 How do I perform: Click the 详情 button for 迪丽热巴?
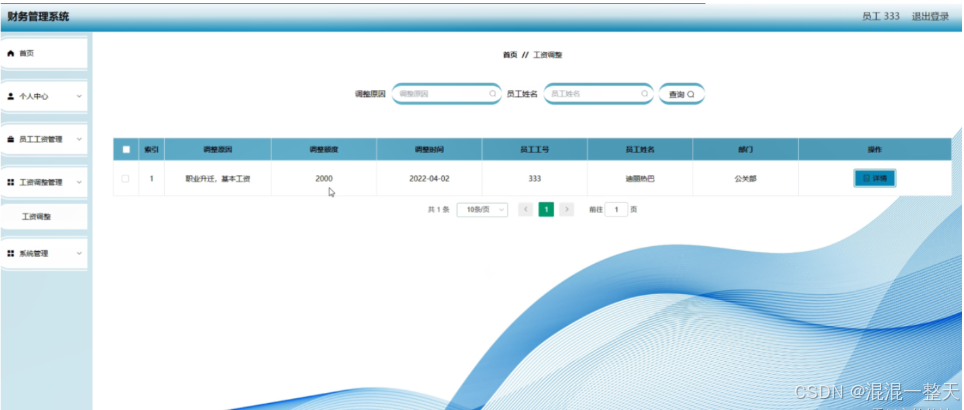tap(874, 178)
